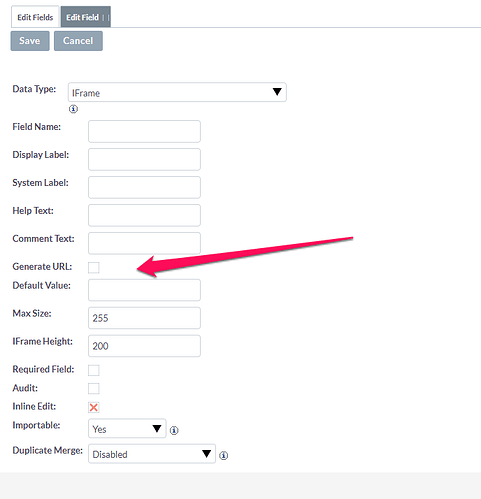Image resolution: width=481 pixels, height=499 pixels.
Task: Open the Duplicate Merge Disabled dropdown
Action: pyautogui.click(x=152, y=454)
